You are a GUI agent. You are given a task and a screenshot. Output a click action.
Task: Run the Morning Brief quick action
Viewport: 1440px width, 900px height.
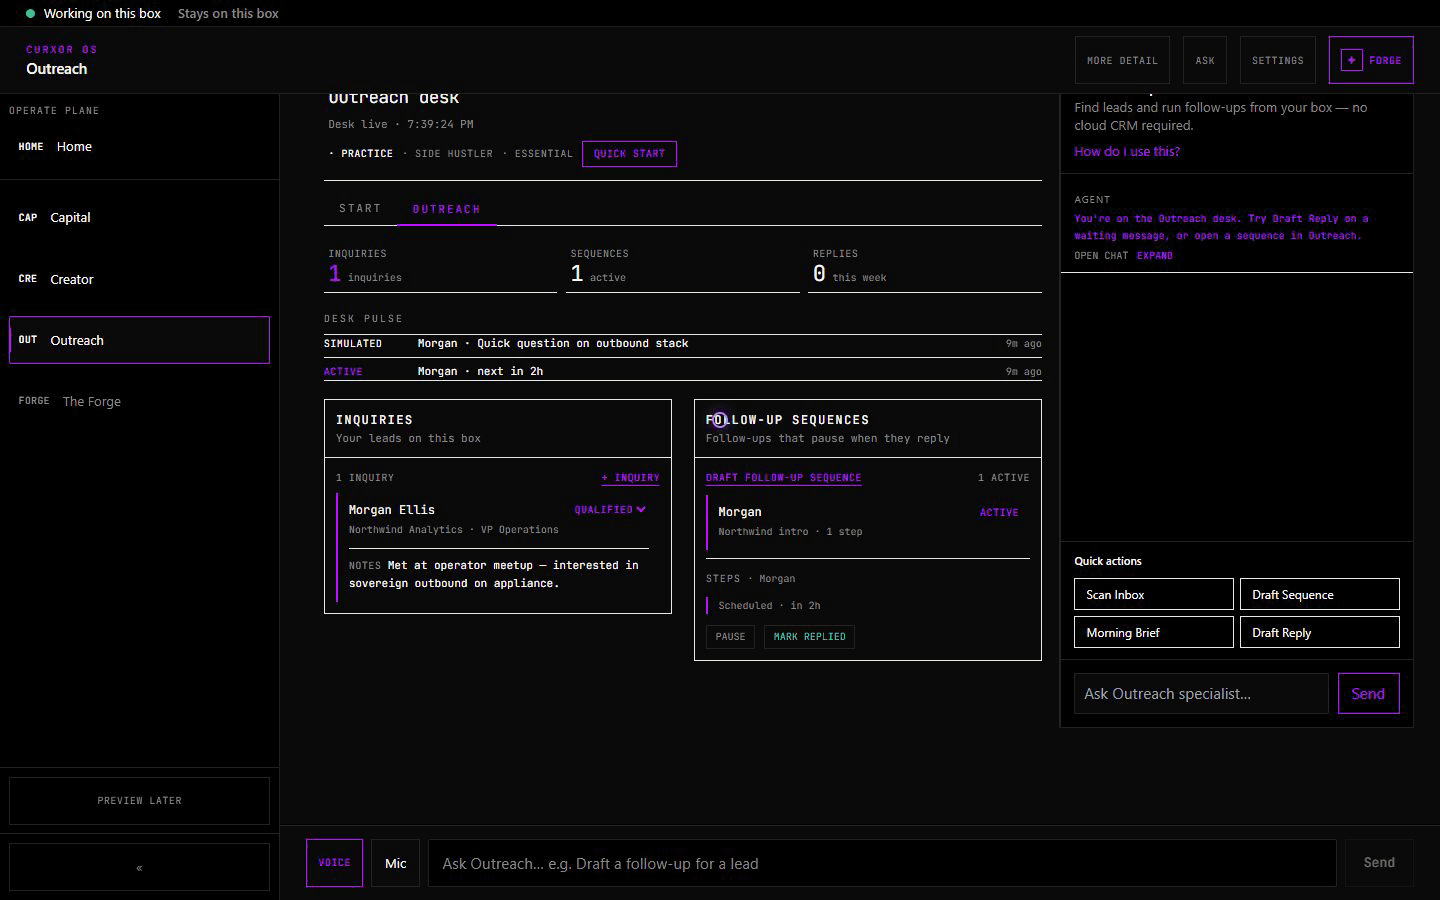1154,632
